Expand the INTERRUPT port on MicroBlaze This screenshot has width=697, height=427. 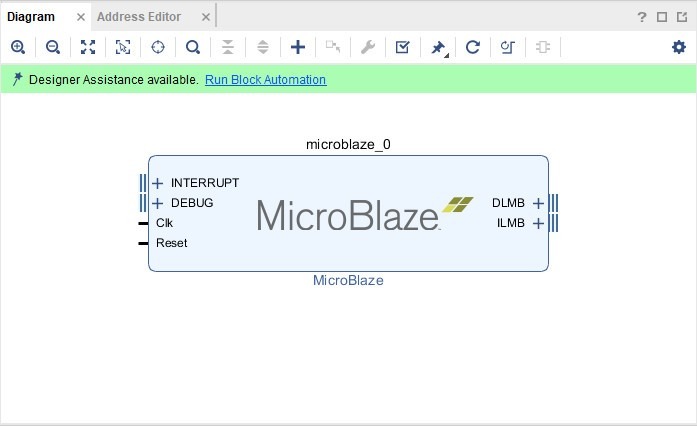click(158, 183)
